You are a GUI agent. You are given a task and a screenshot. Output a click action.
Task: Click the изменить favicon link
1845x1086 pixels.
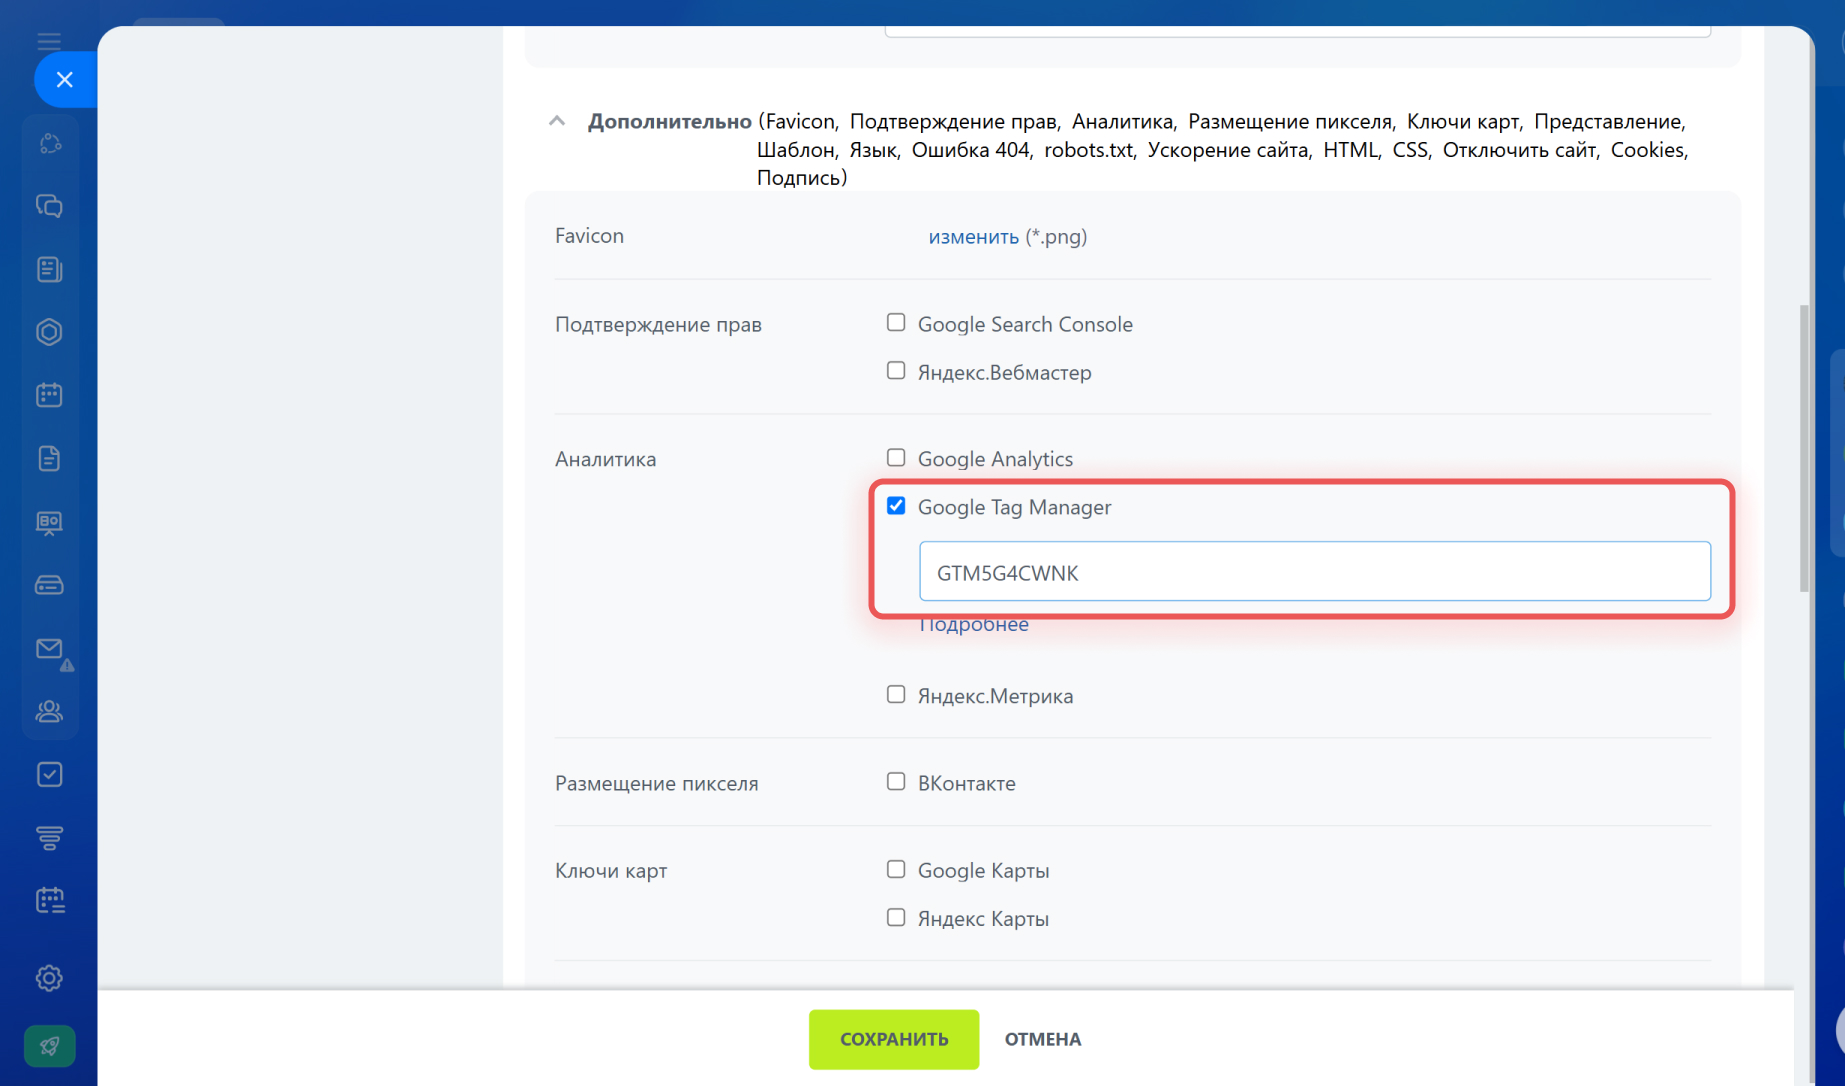pyautogui.click(x=973, y=237)
